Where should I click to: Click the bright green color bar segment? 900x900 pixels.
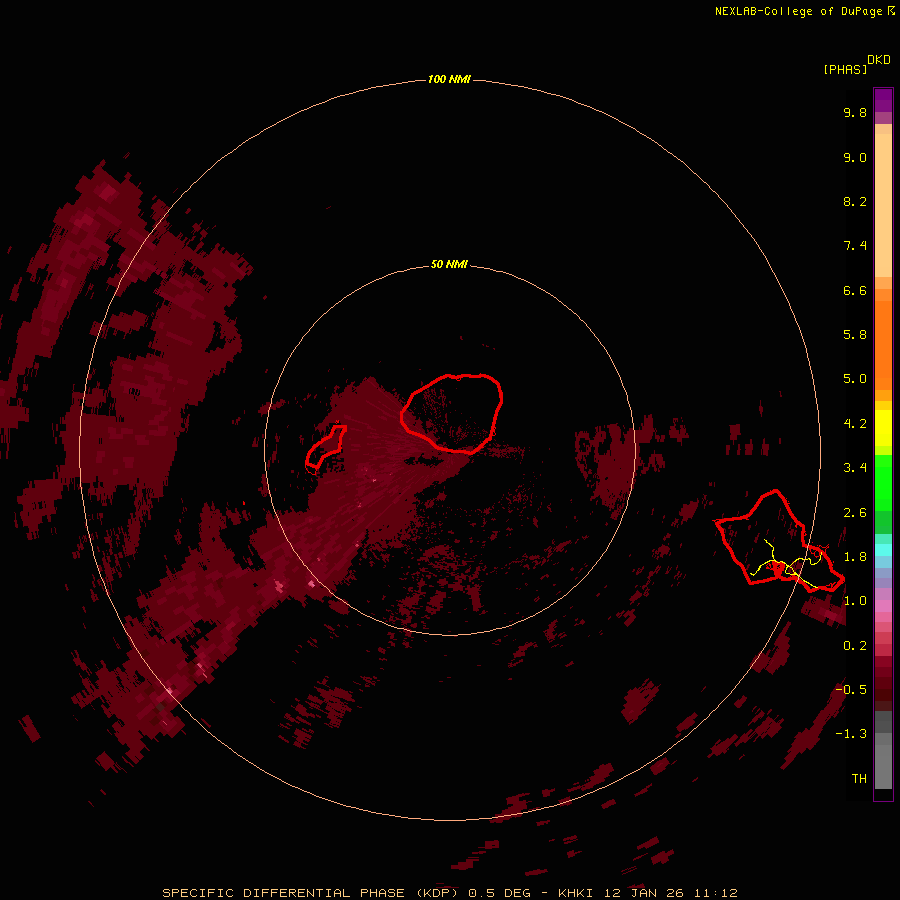tap(883, 482)
